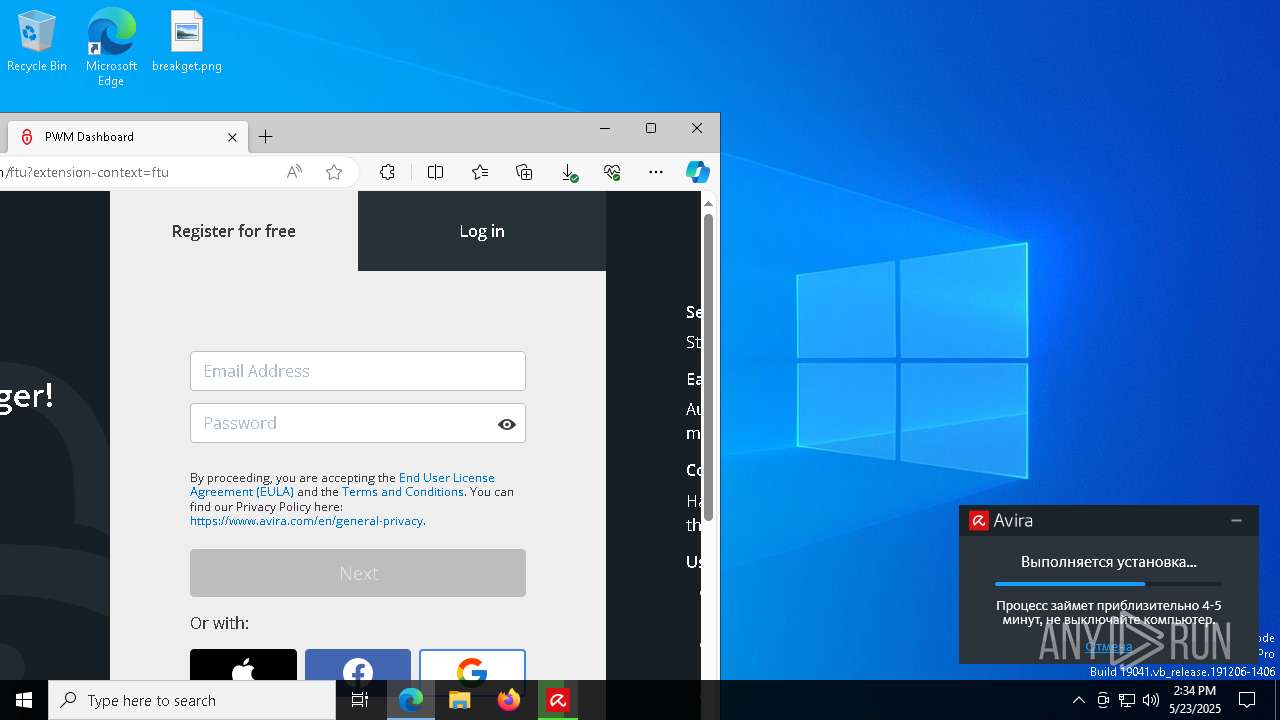Toggle password visibility eye icon
The image size is (1280, 720).
click(507, 424)
